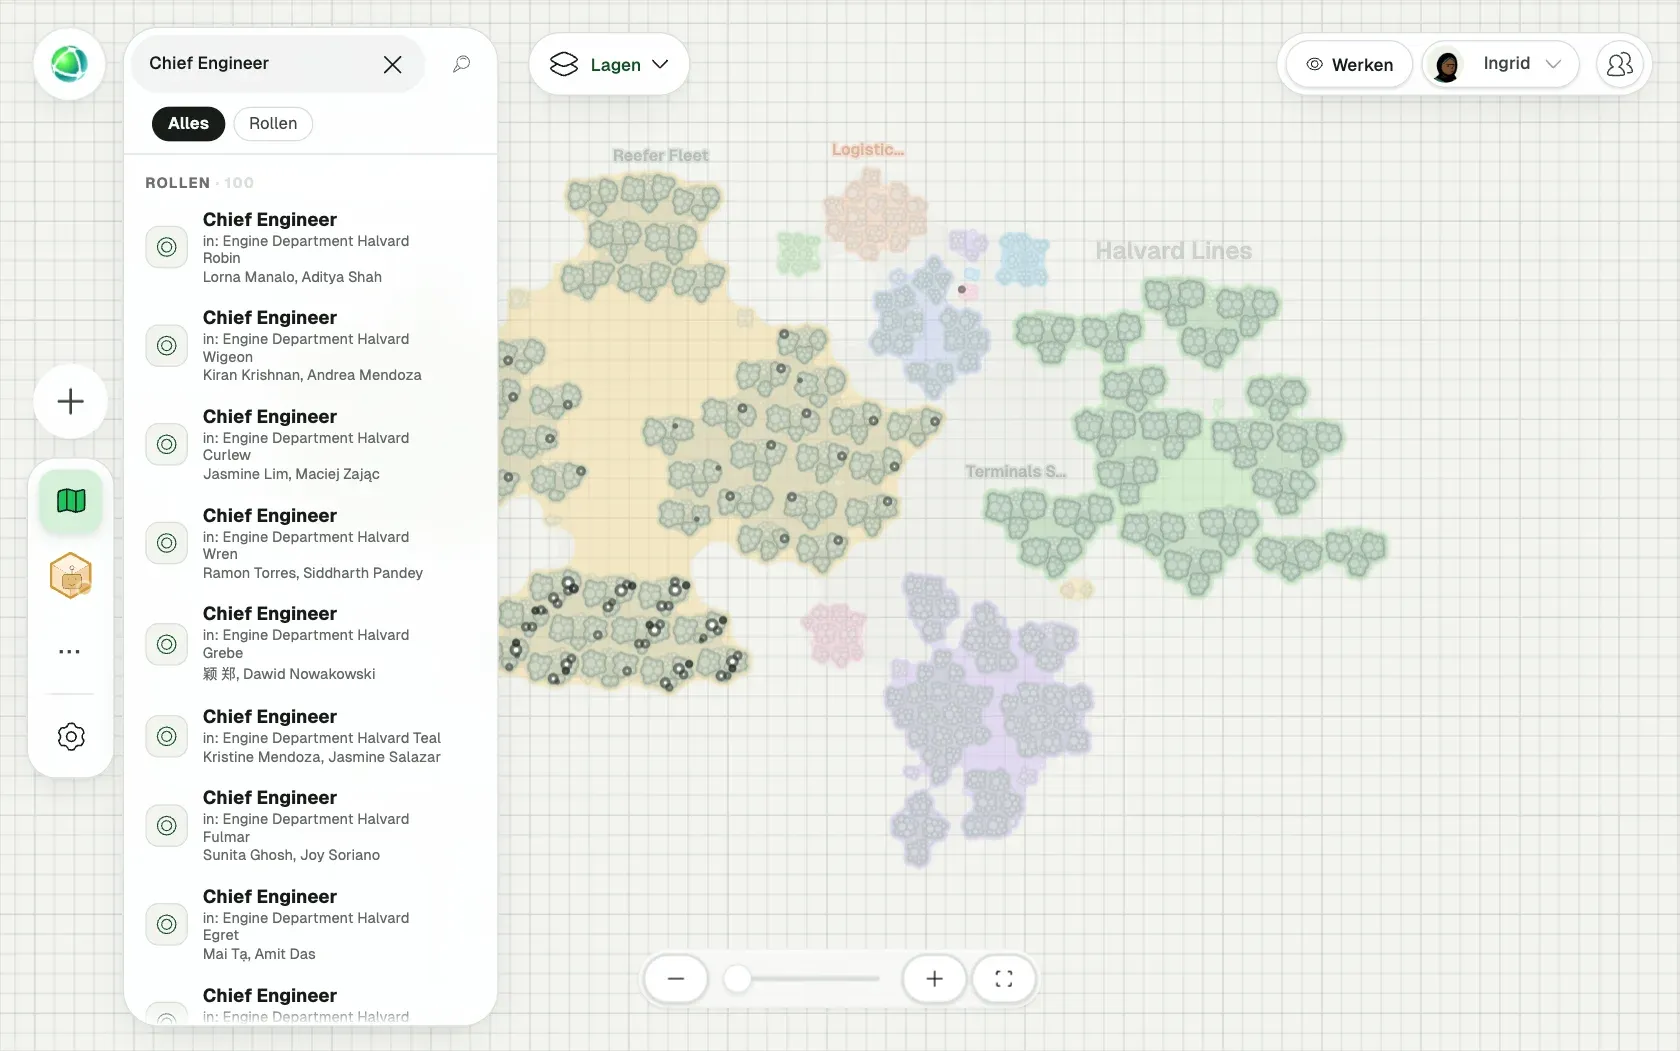1680x1051 pixels.
Task: Open the map view sidebar icon
Action: pos(71,501)
